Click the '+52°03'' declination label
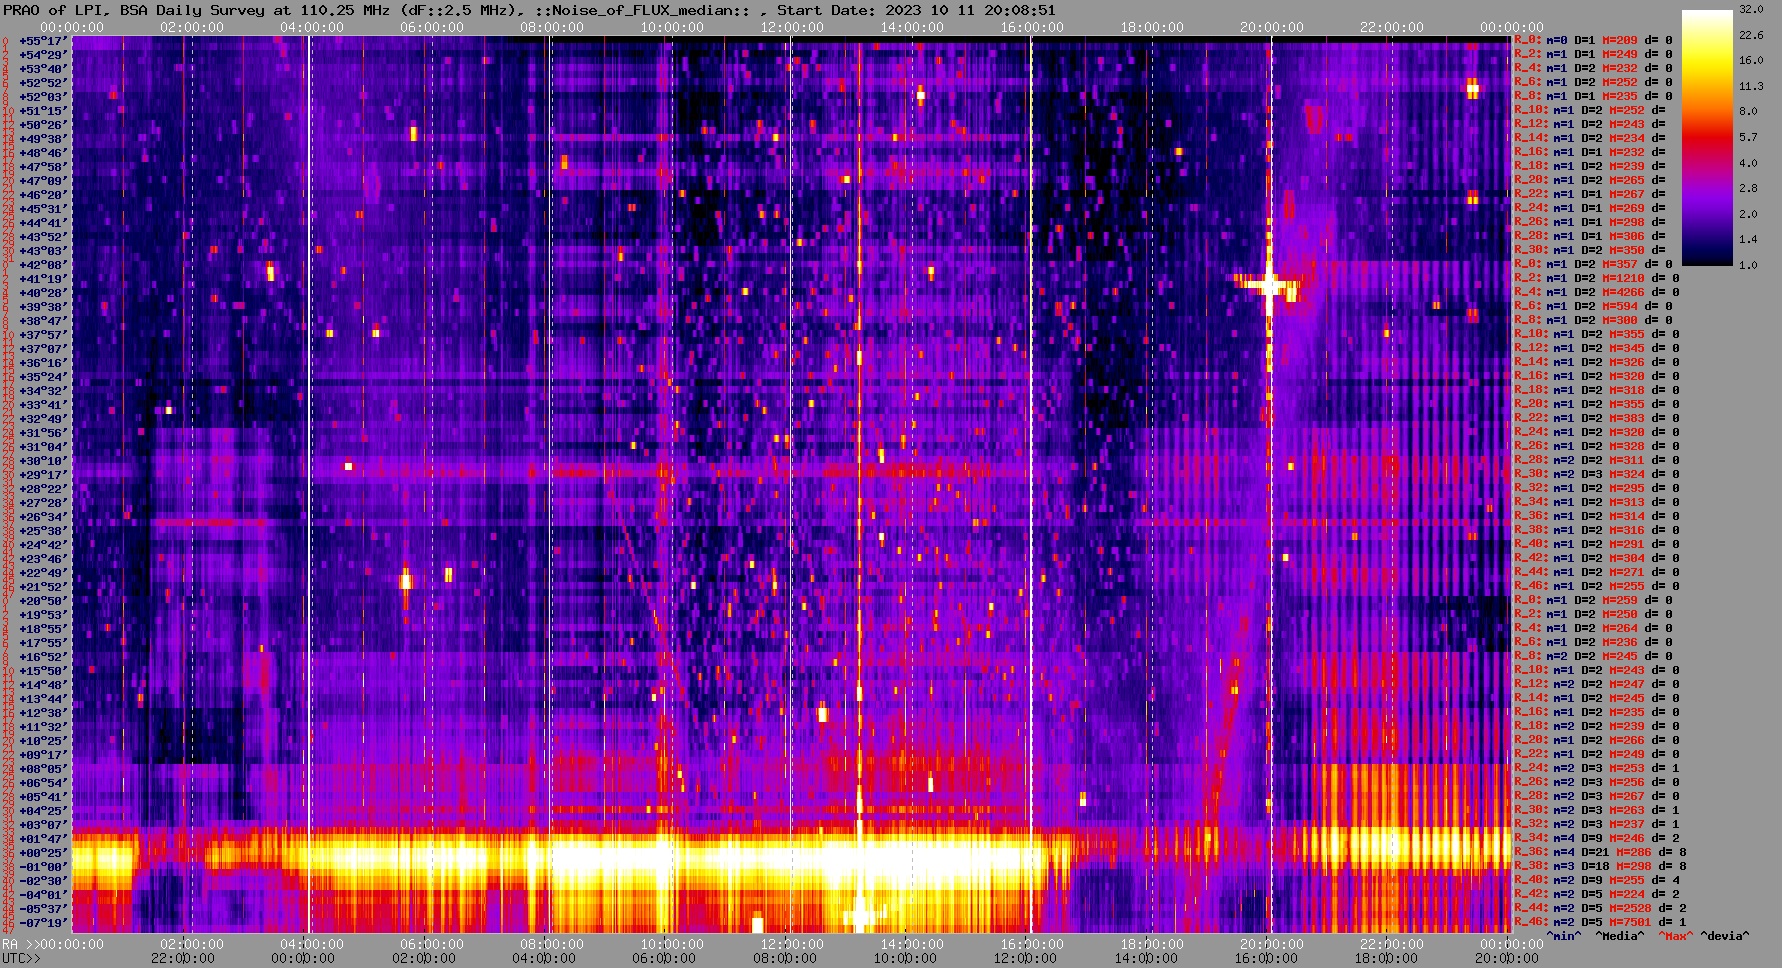The width and height of the screenshot is (1782, 968). pyautogui.click(x=42, y=97)
